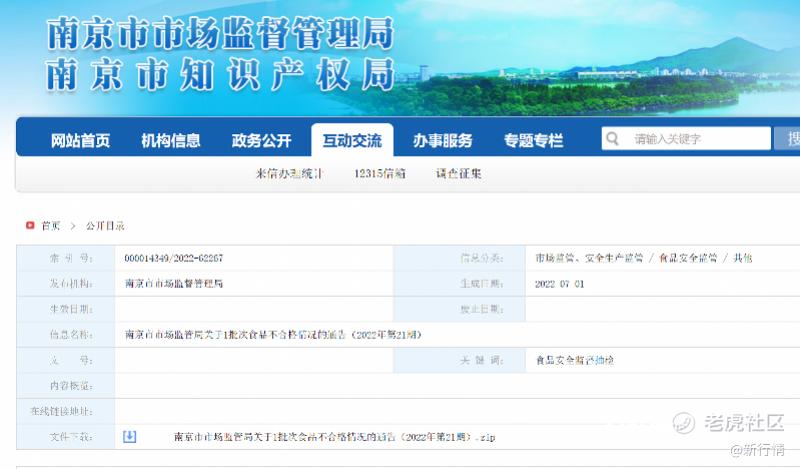
Task: Click the 南京市知识产权局 header title
Action: pos(220,75)
